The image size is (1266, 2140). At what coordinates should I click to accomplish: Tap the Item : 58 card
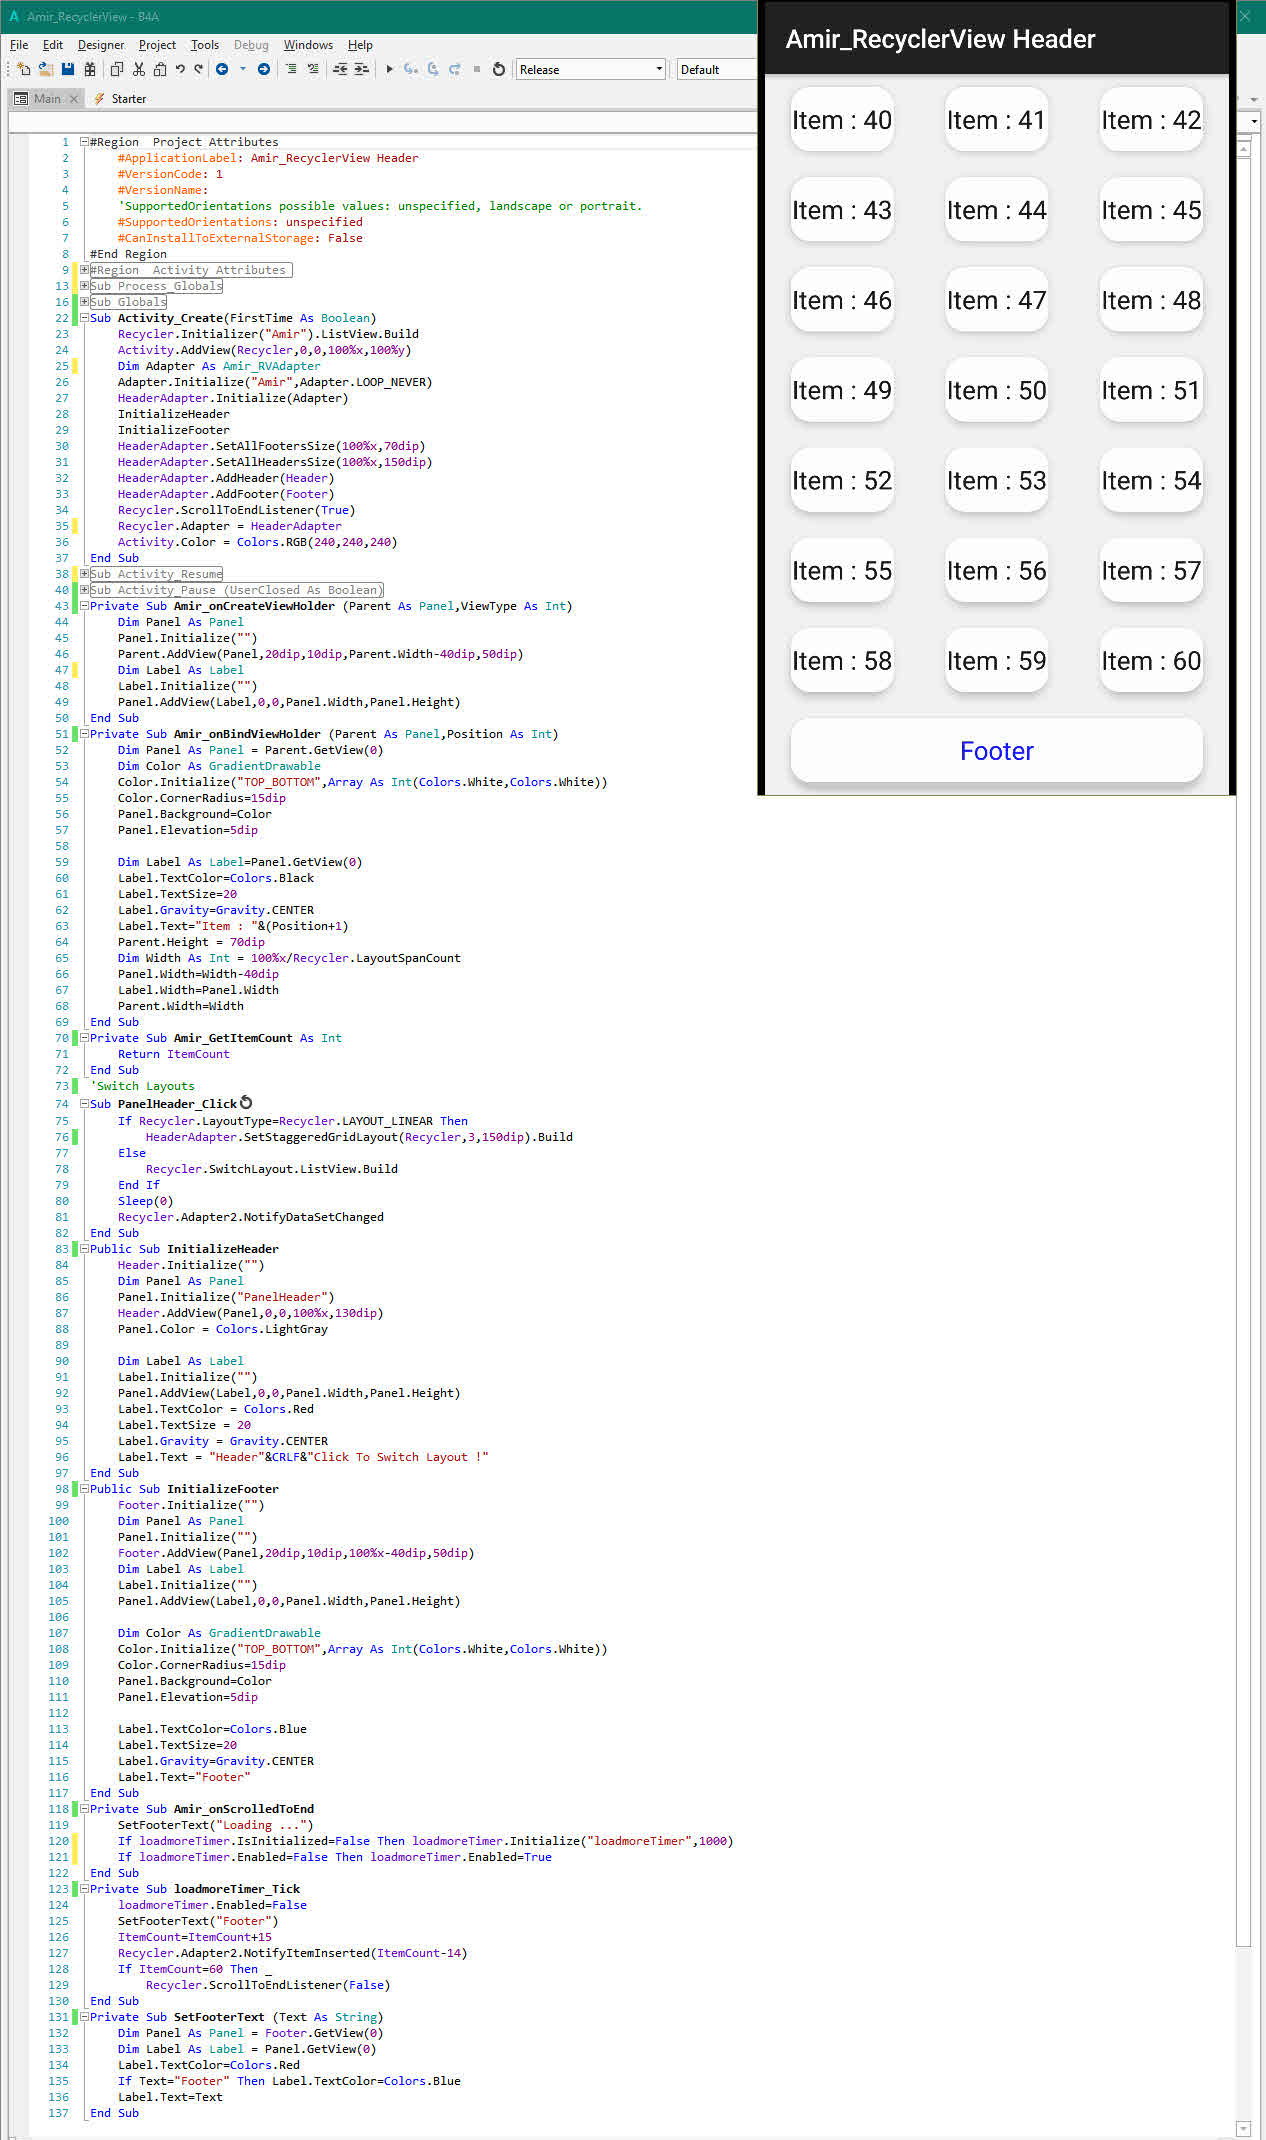click(842, 661)
